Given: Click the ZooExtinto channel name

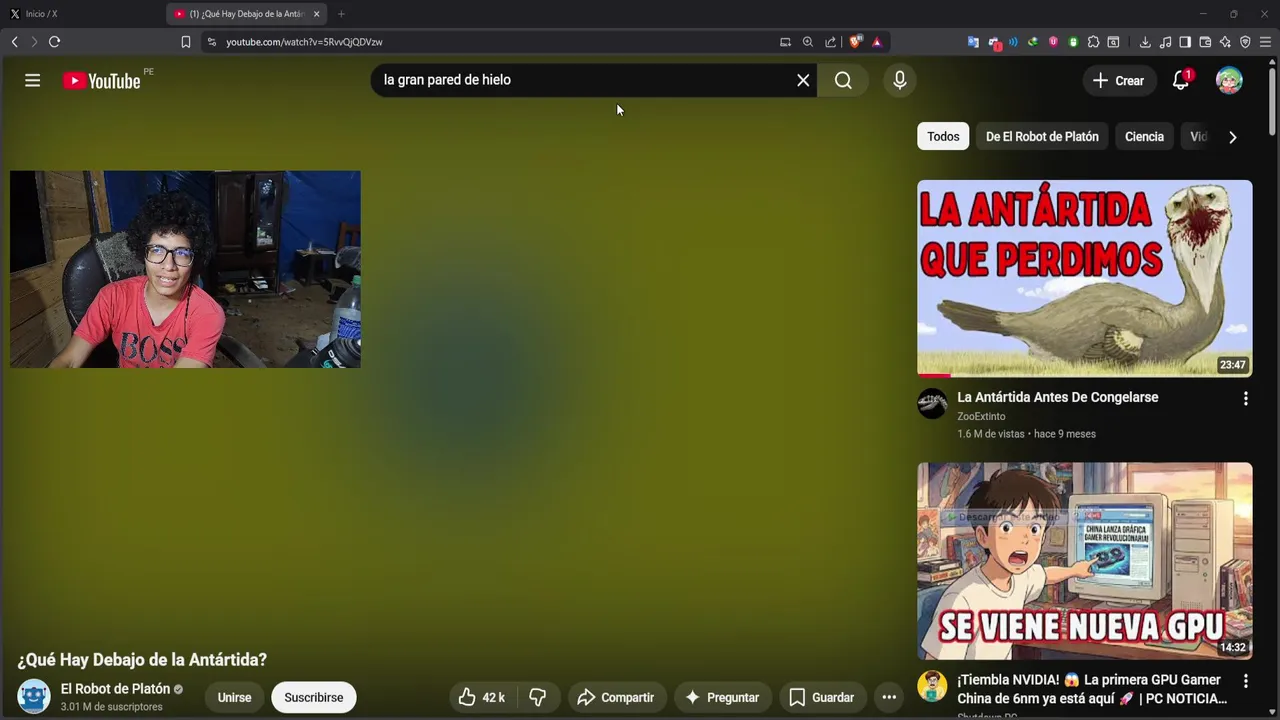Looking at the screenshot, I should click(981, 416).
